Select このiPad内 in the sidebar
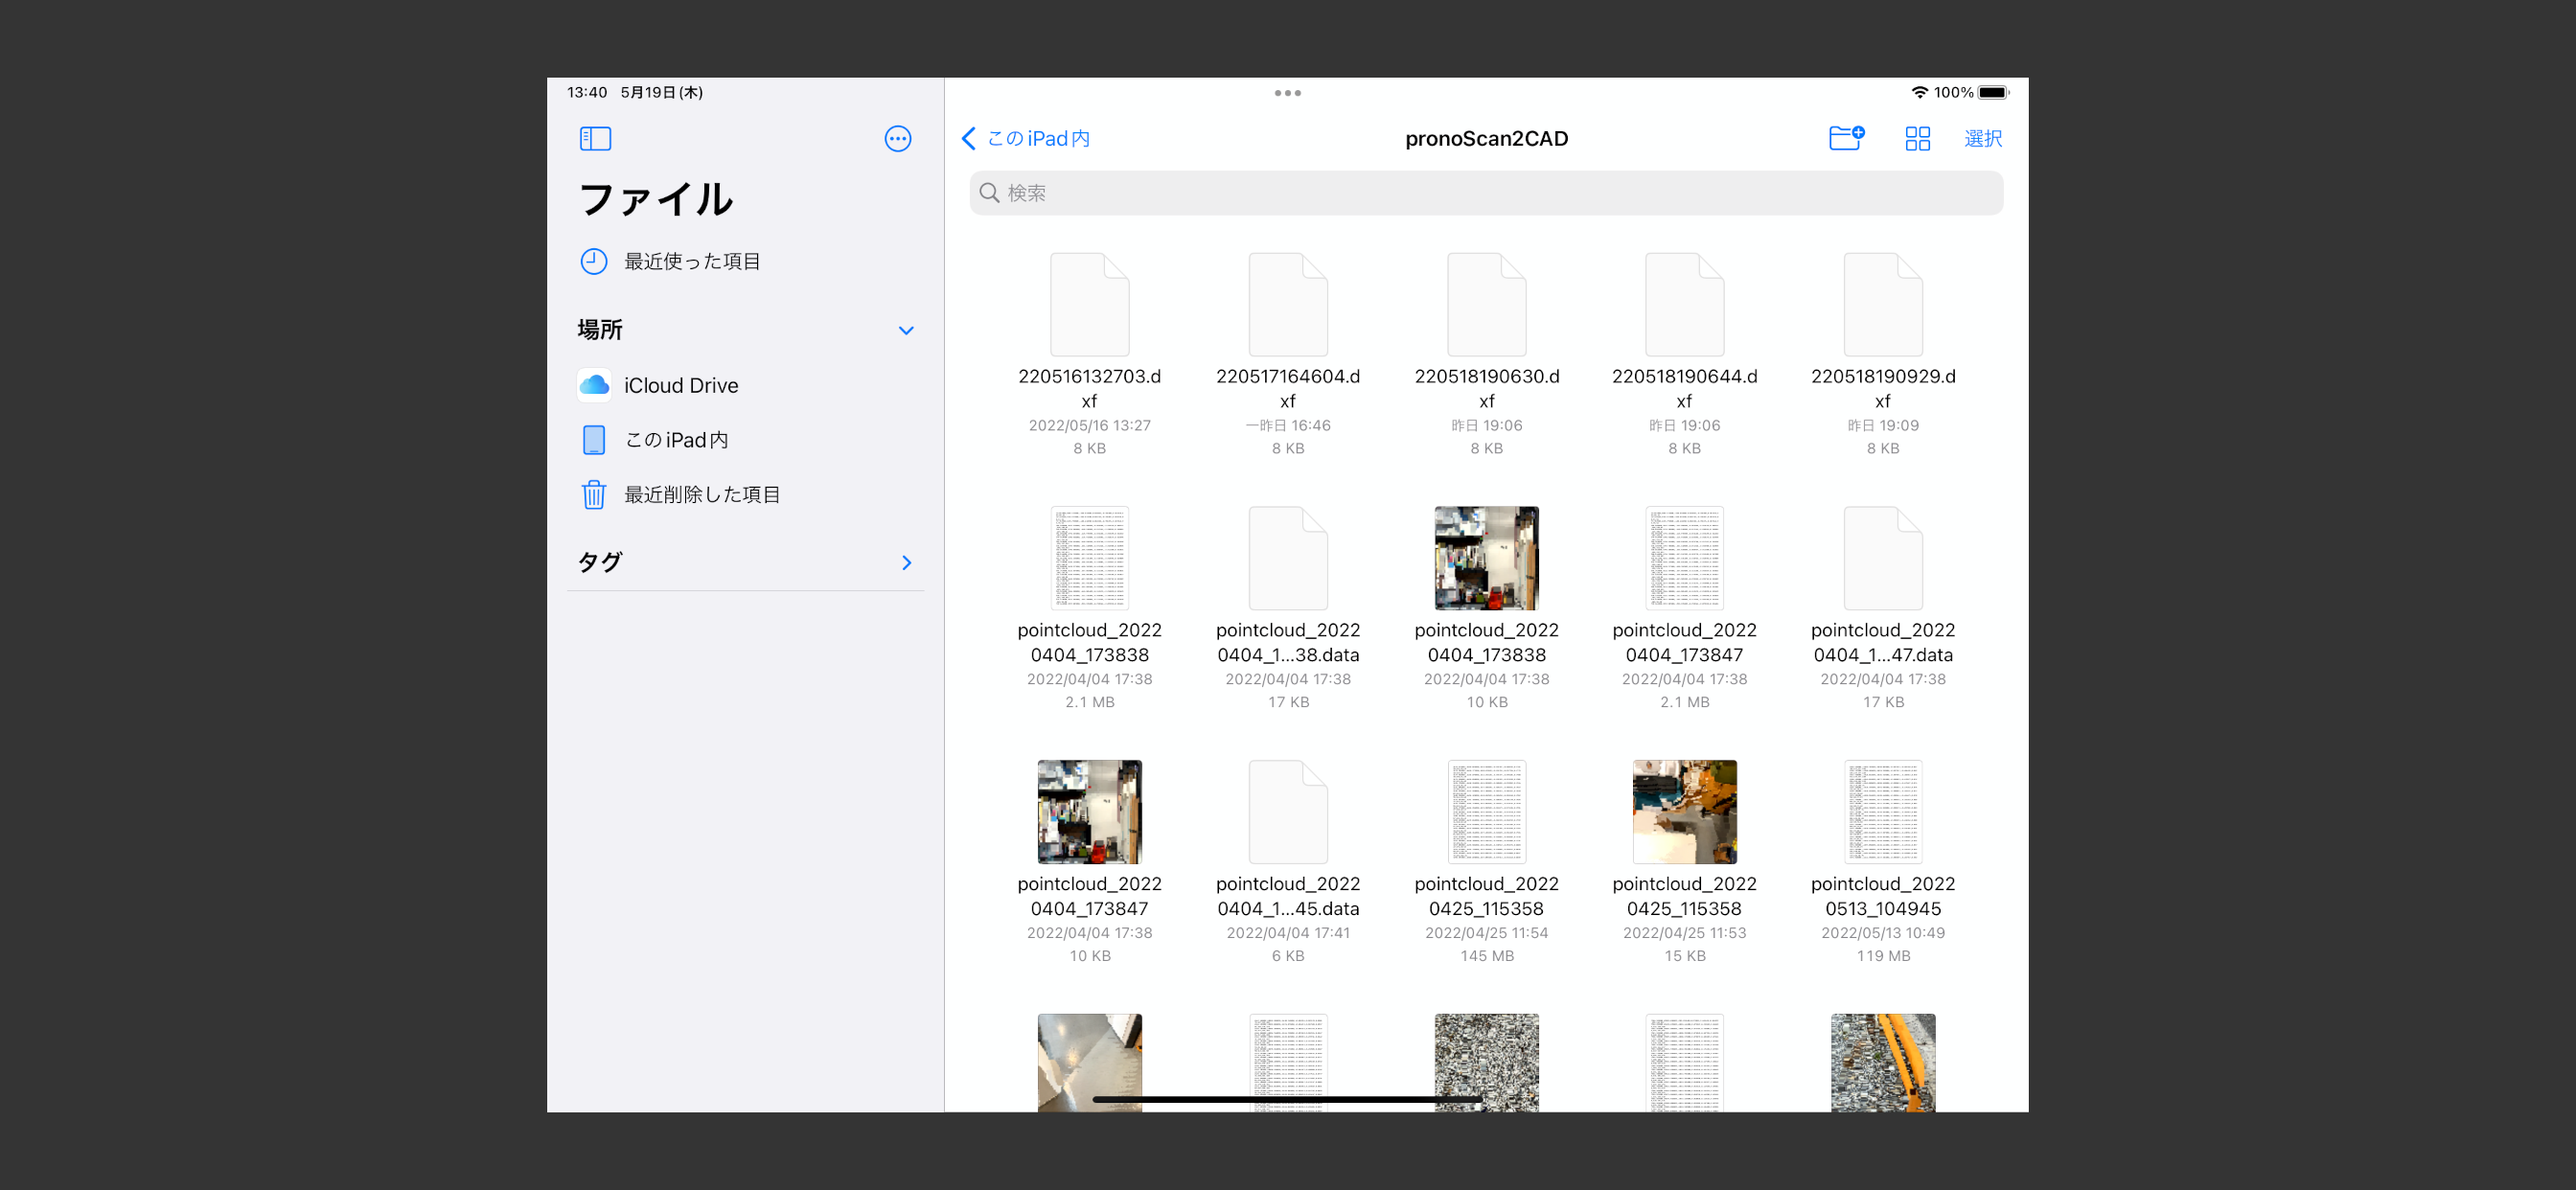Screen dimensions: 2576x1190 (x=654, y=440)
